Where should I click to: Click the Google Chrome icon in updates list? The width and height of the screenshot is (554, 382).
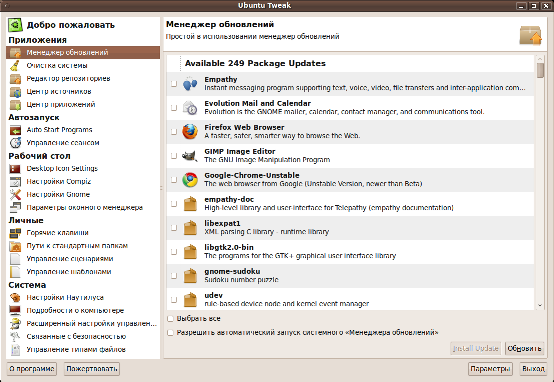[190, 180]
